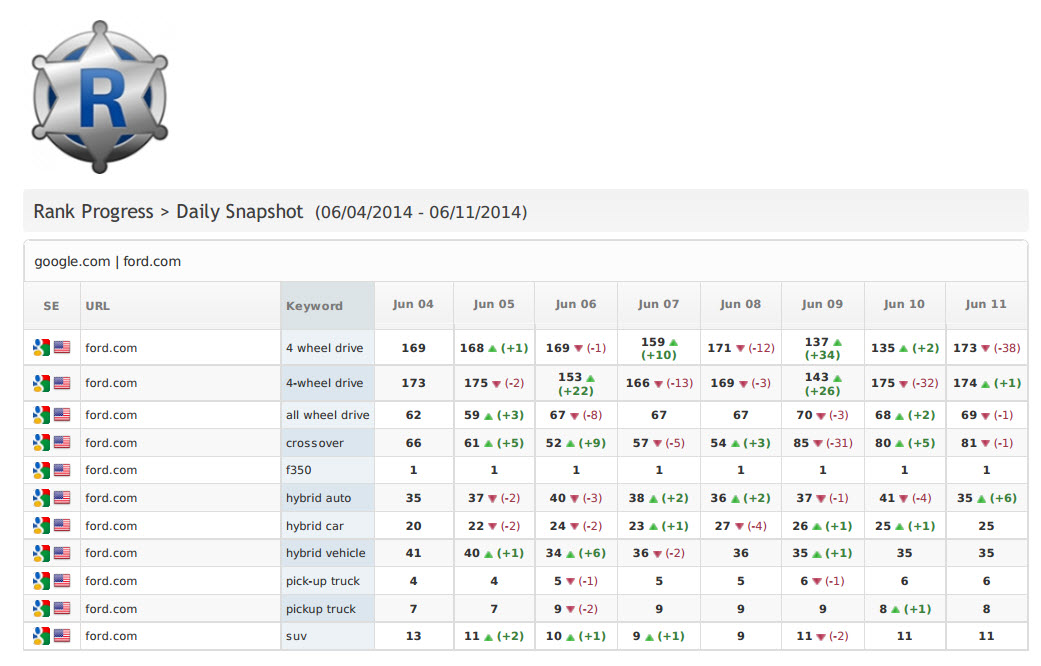Click US flag in 4-wheel drive row
The image size is (1041, 666).
pyautogui.click(x=62, y=382)
